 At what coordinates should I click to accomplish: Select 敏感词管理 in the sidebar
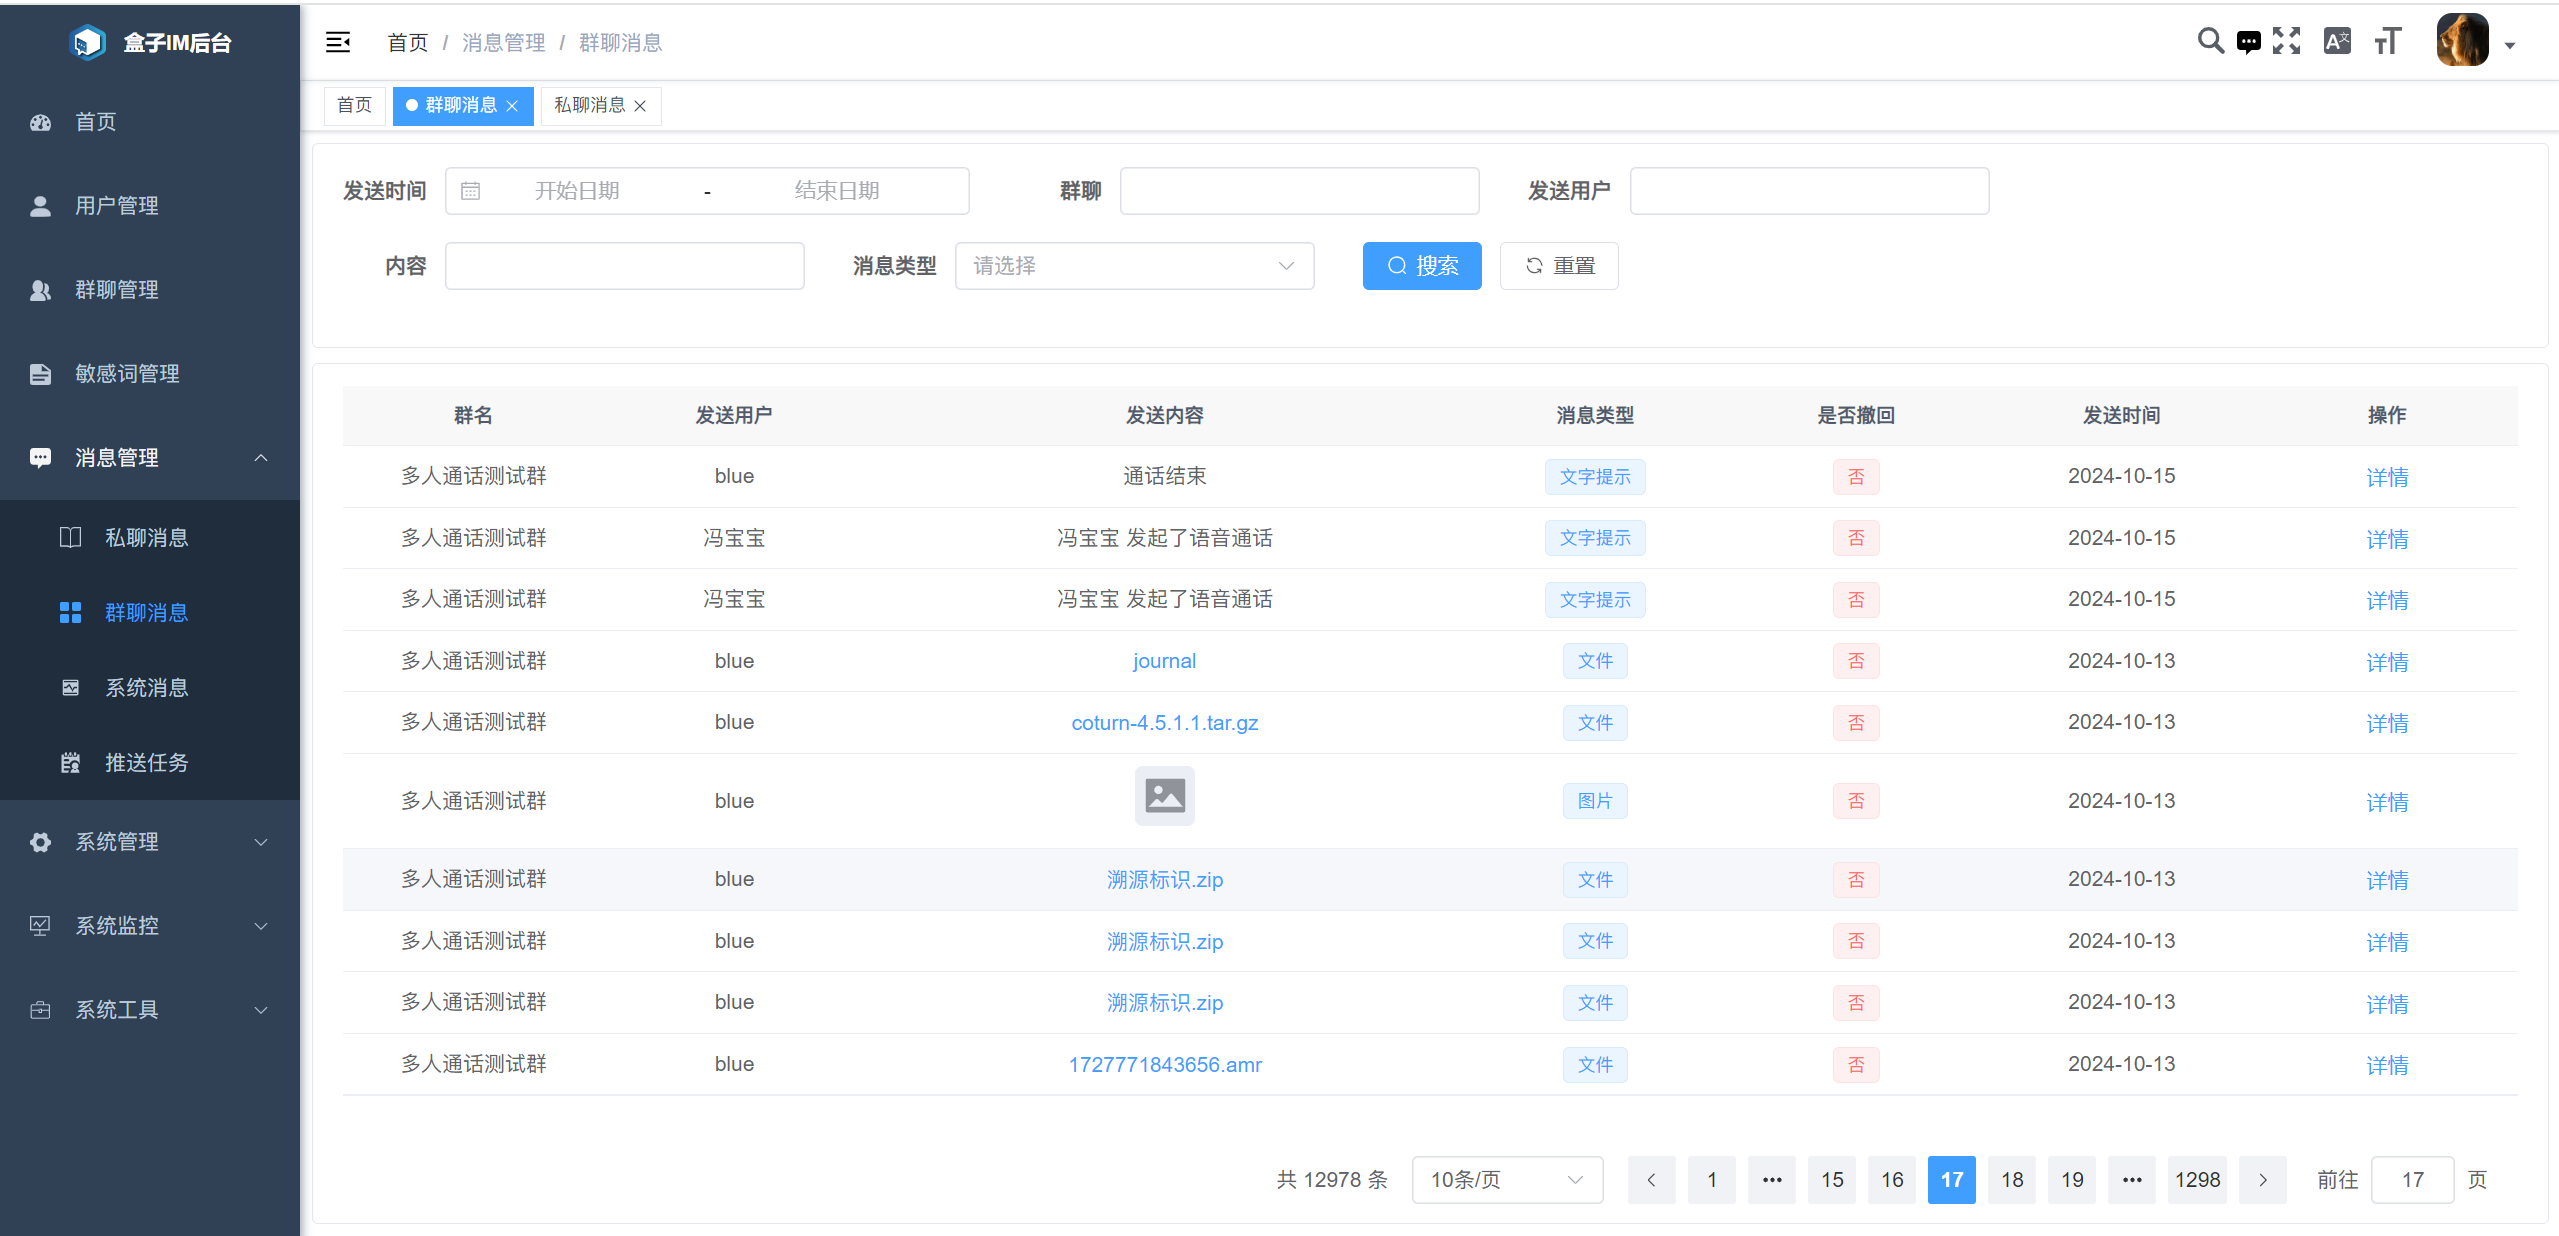(126, 373)
